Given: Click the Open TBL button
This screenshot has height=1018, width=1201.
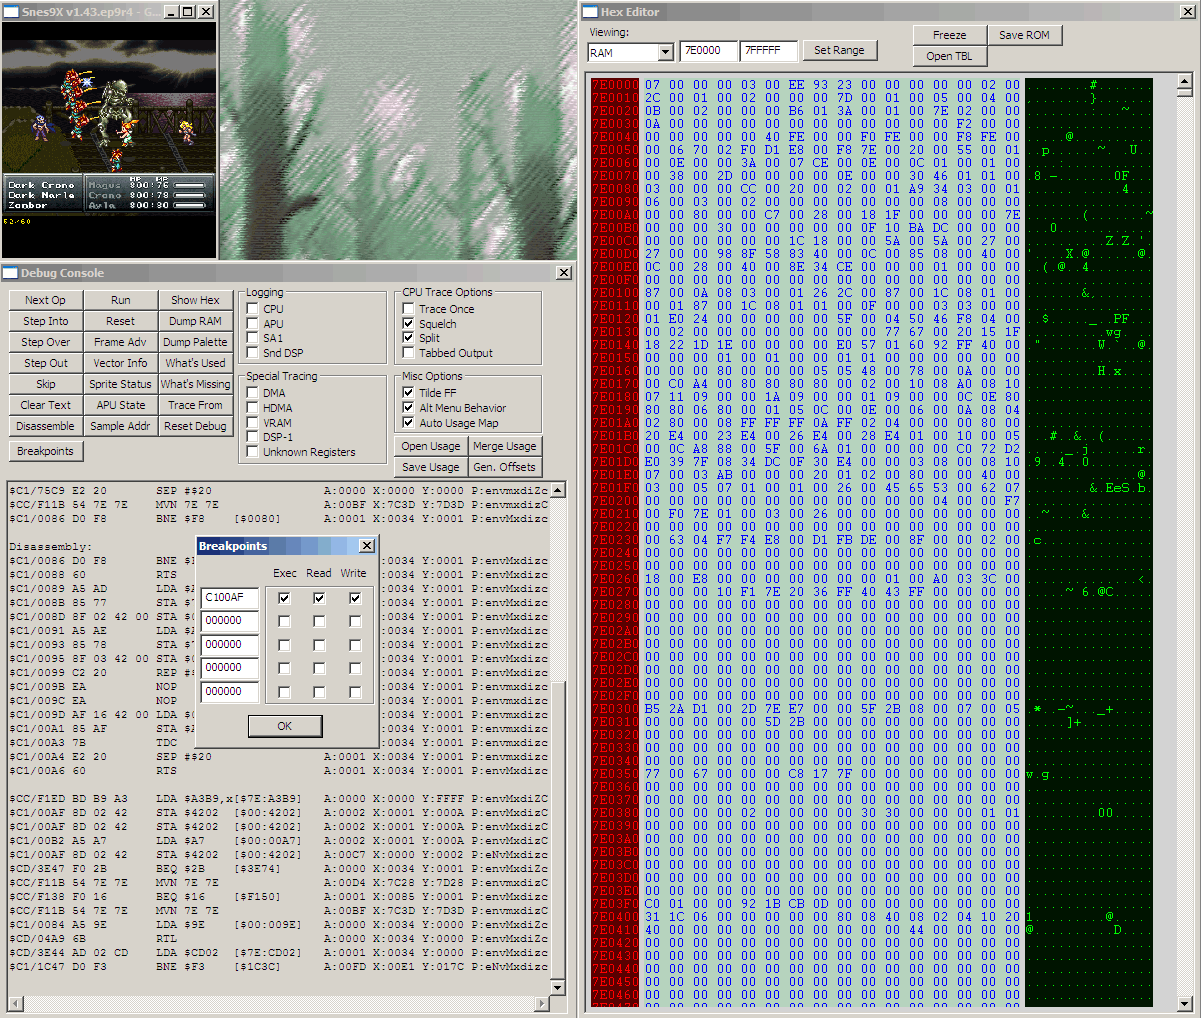Looking at the screenshot, I should (x=949, y=56).
